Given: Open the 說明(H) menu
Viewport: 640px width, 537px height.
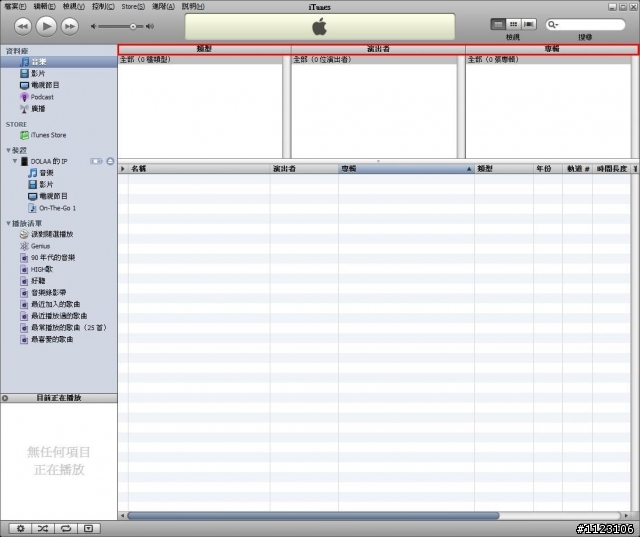Looking at the screenshot, I should coord(193,7).
